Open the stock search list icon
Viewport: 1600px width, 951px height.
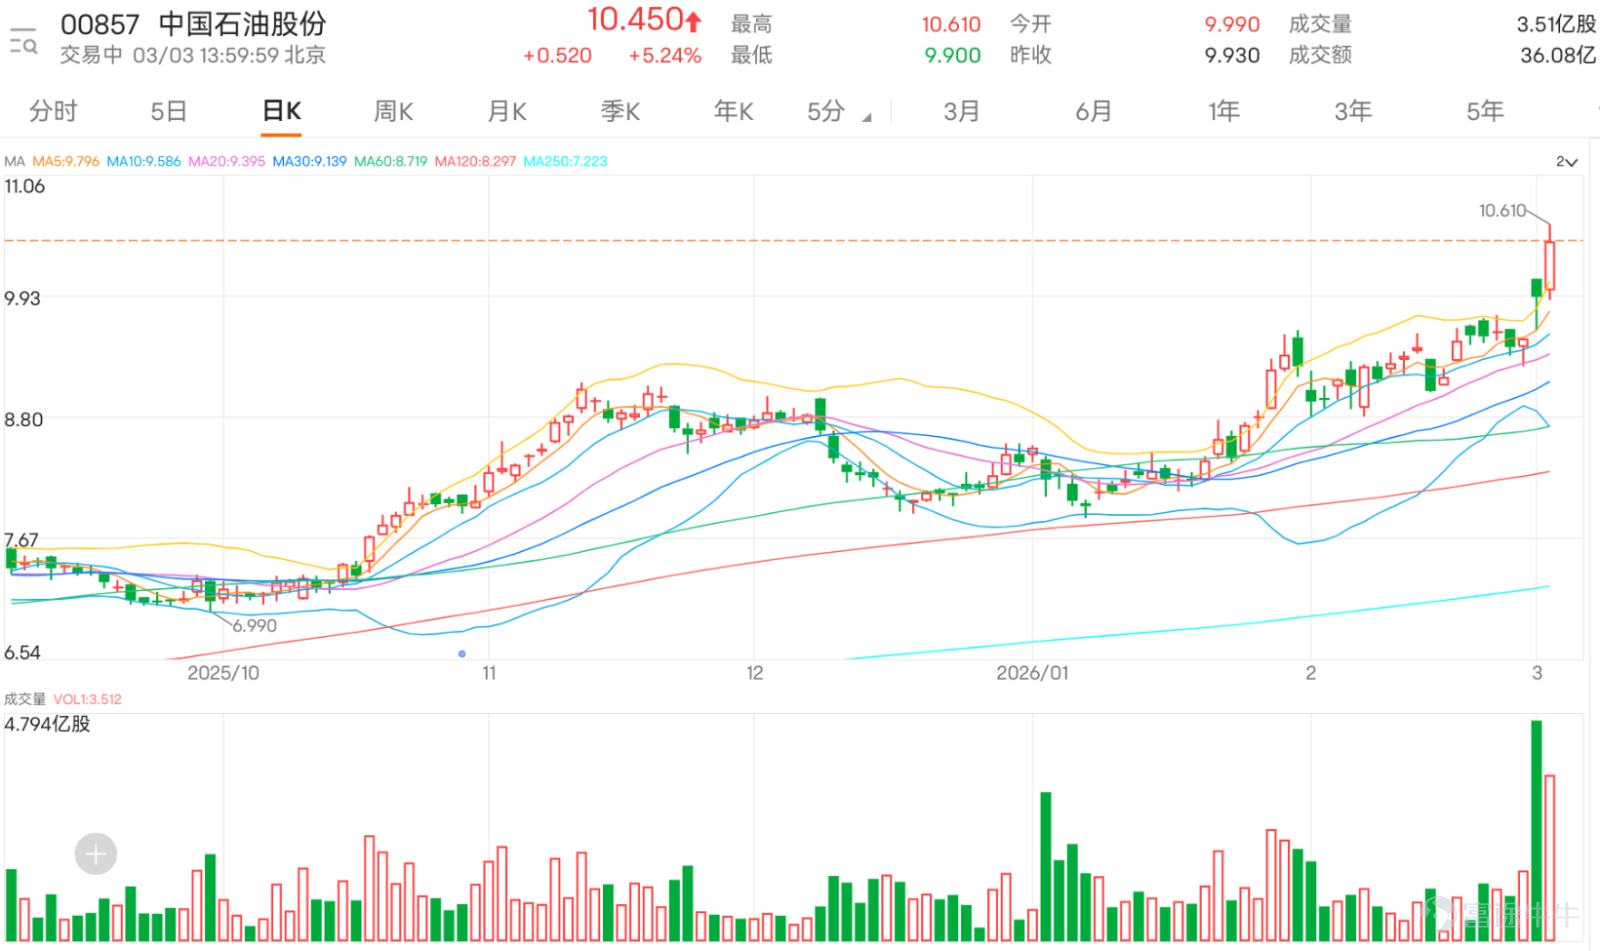pyautogui.click(x=23, y=41)
